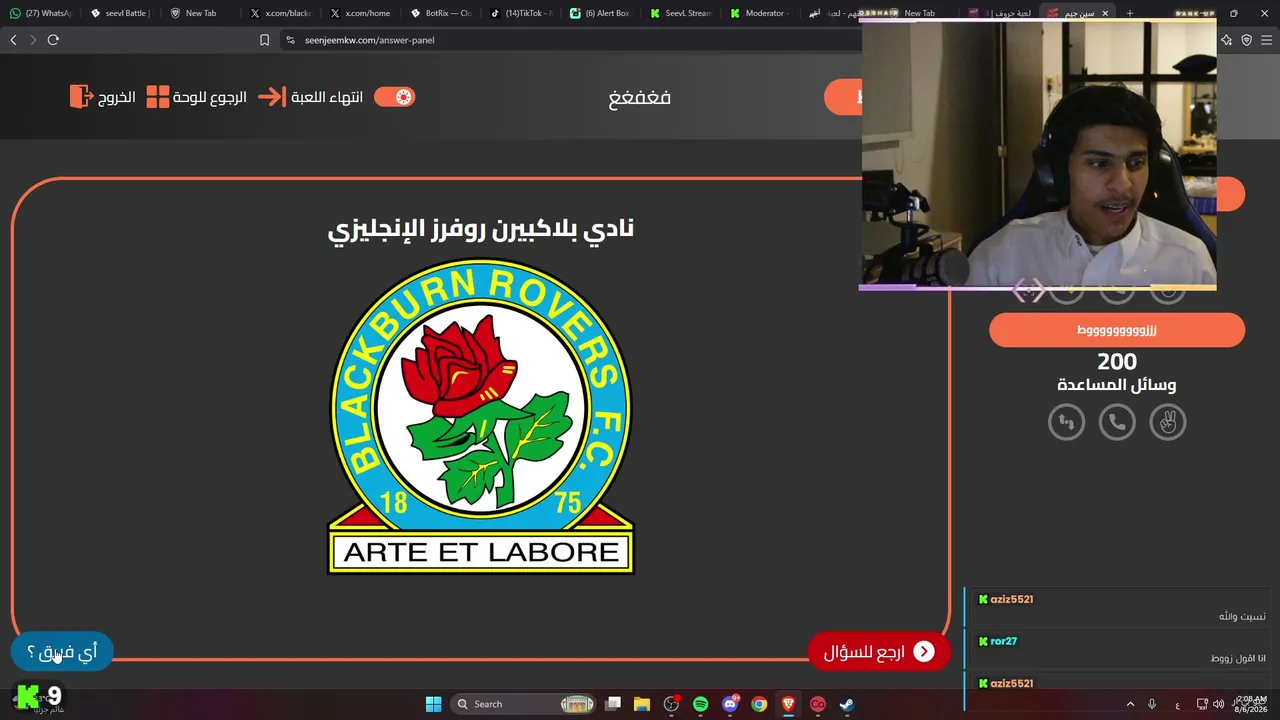1280x720 pixels.
Task: Open the clock and date in taskbar
Action: click(1251, 704)
